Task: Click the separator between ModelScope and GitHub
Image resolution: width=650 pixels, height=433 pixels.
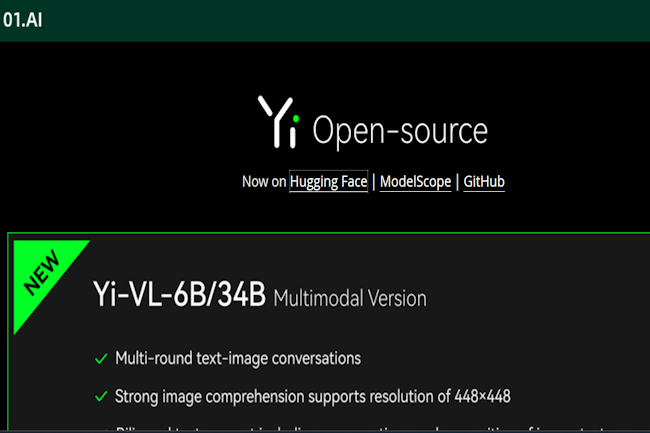Action: click(458, 182)
